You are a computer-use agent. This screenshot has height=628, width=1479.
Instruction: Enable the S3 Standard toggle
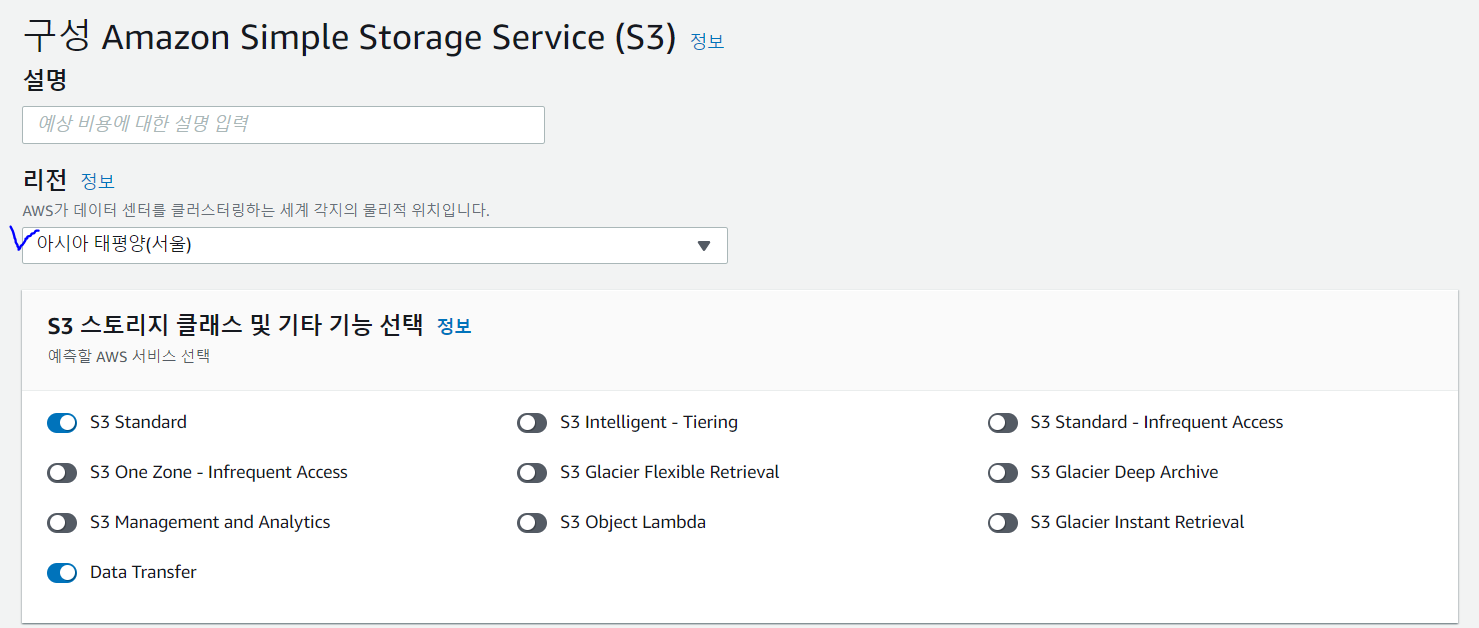click(x=62, y=423)
